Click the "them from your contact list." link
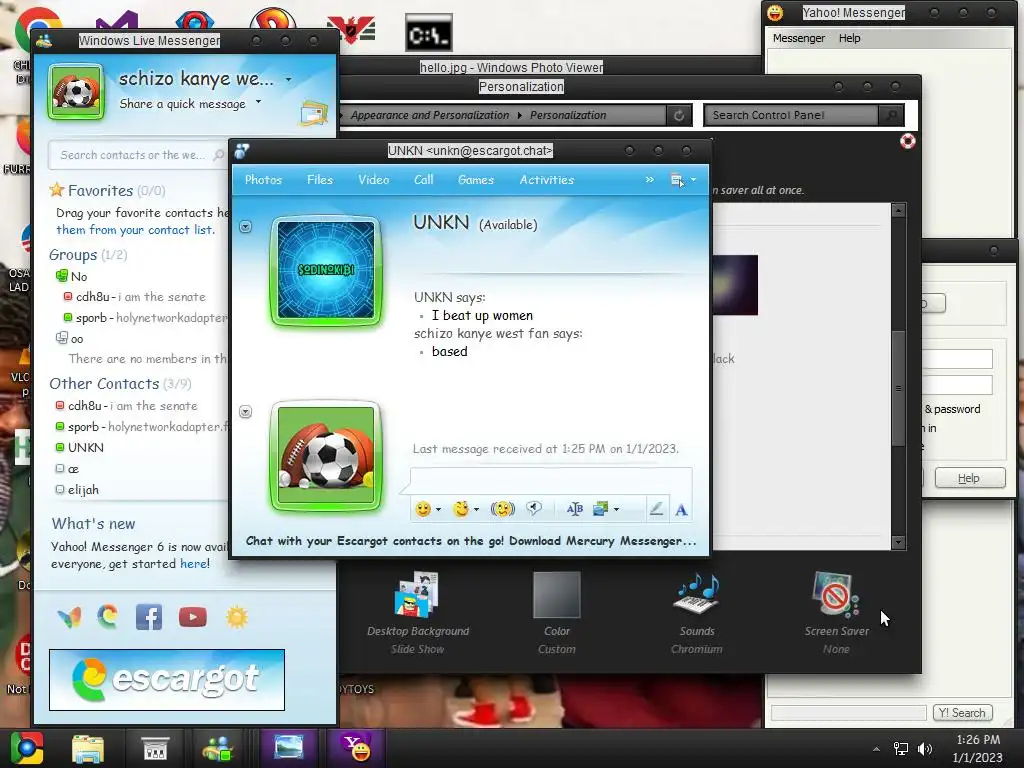The image size is (1024, 768). tap(135, 230)
